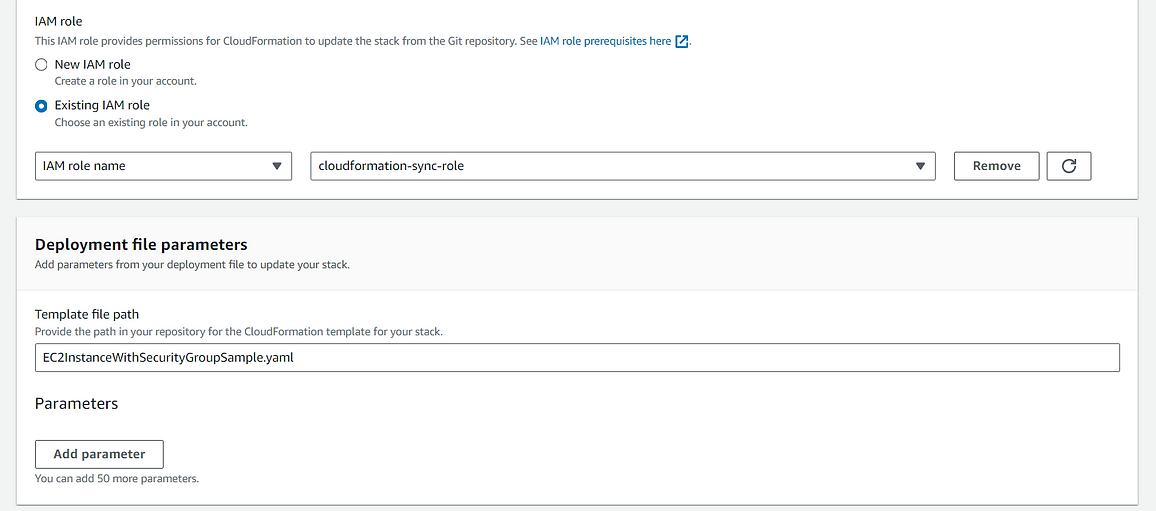Click the 'New IAM role' label text

click(92, 65)
